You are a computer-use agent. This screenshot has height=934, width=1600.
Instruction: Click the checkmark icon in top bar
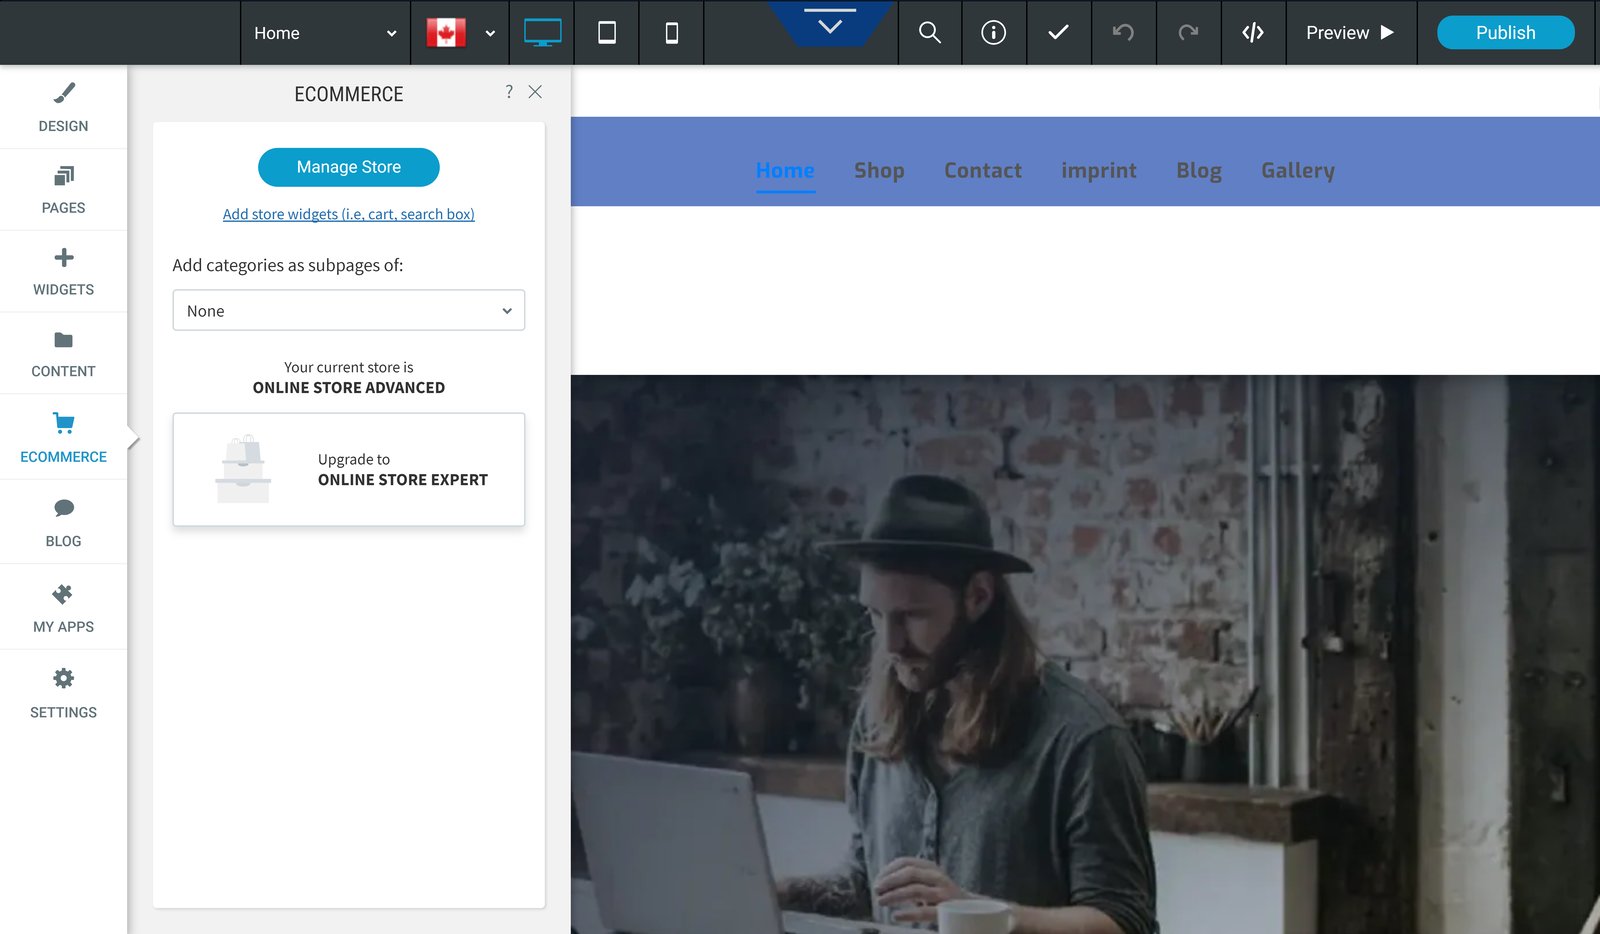point(1058,33)
